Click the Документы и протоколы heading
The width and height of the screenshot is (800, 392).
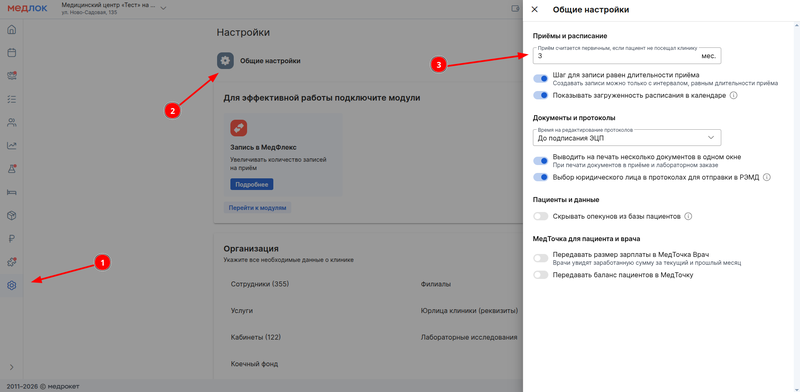pos(574,118)
